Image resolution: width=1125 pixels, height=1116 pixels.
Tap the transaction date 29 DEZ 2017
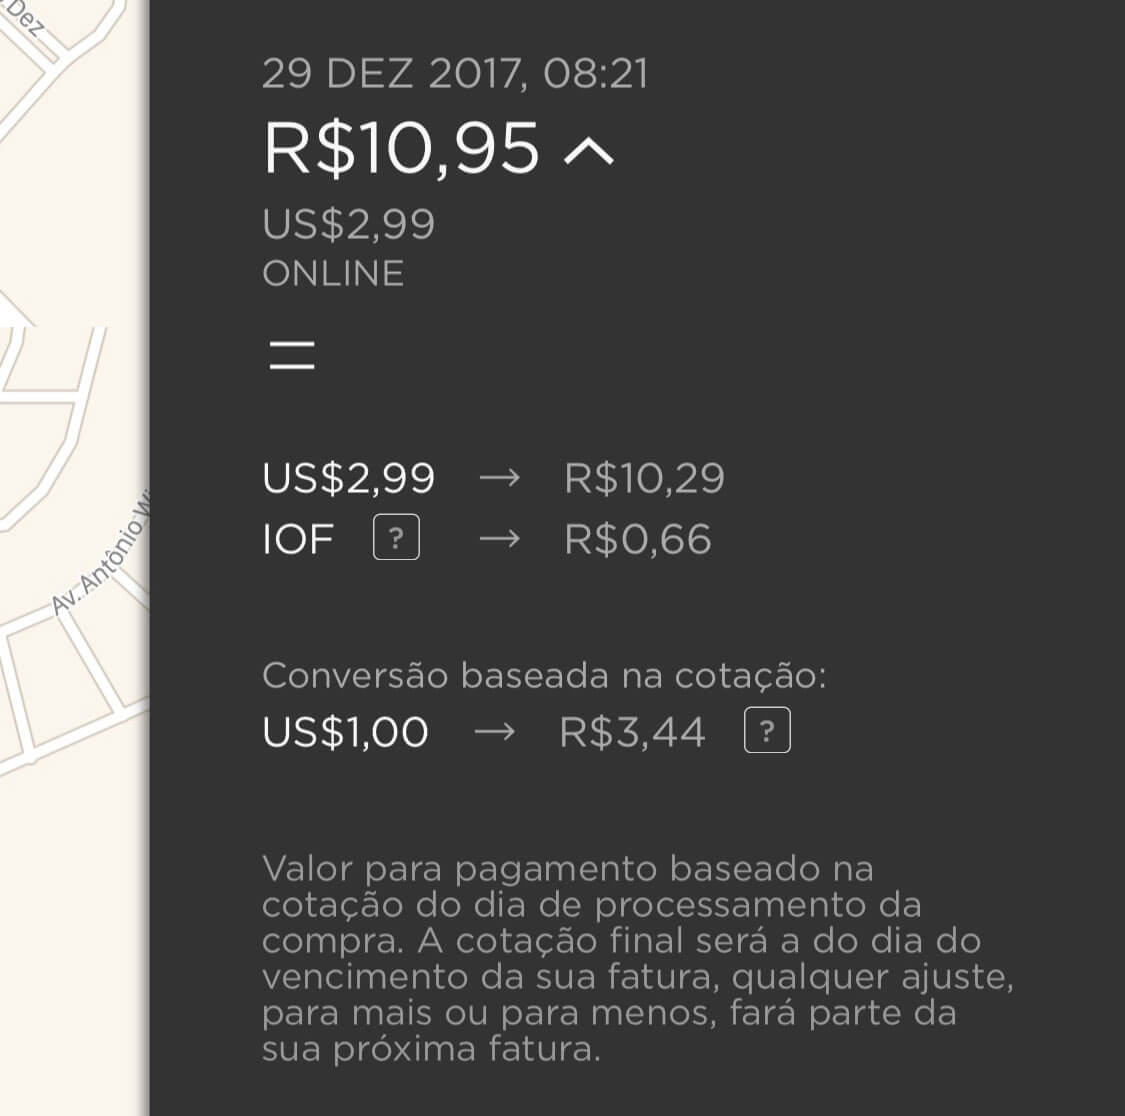(390, 73)
